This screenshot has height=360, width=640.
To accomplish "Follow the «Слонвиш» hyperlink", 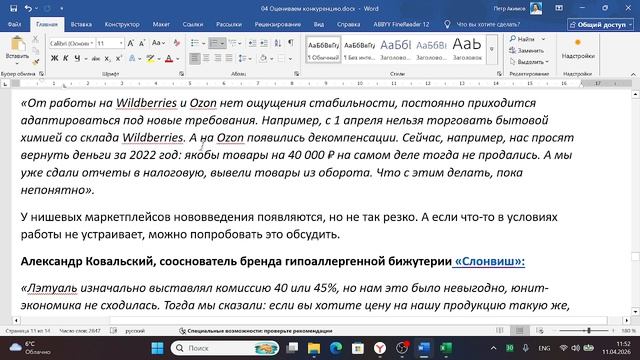I will click(x=489, y=261).
